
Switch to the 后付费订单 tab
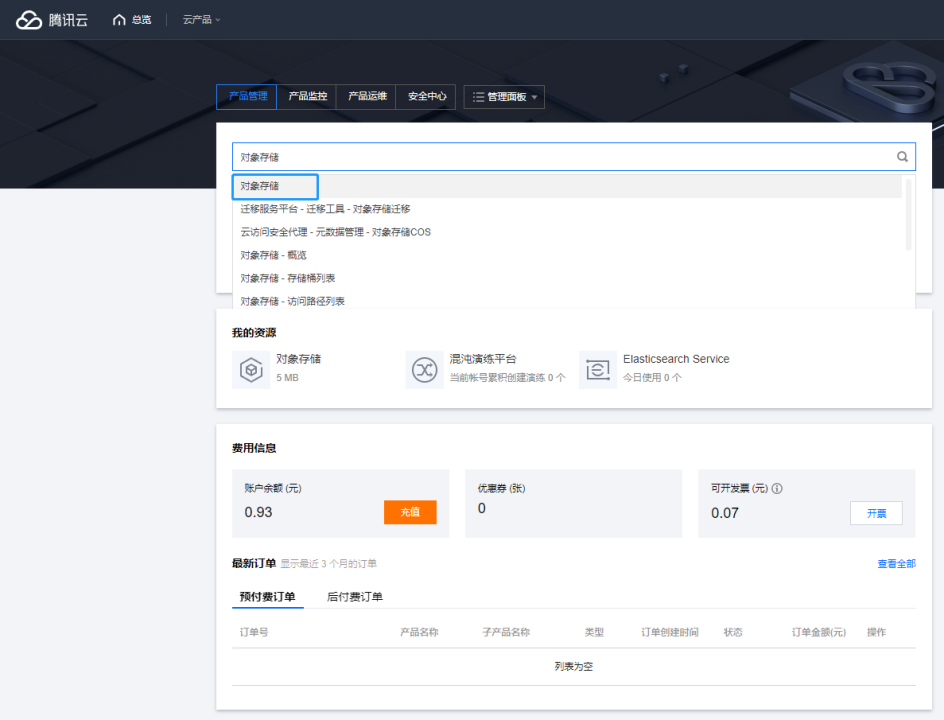pyautogui.click(x=355, y=597)
